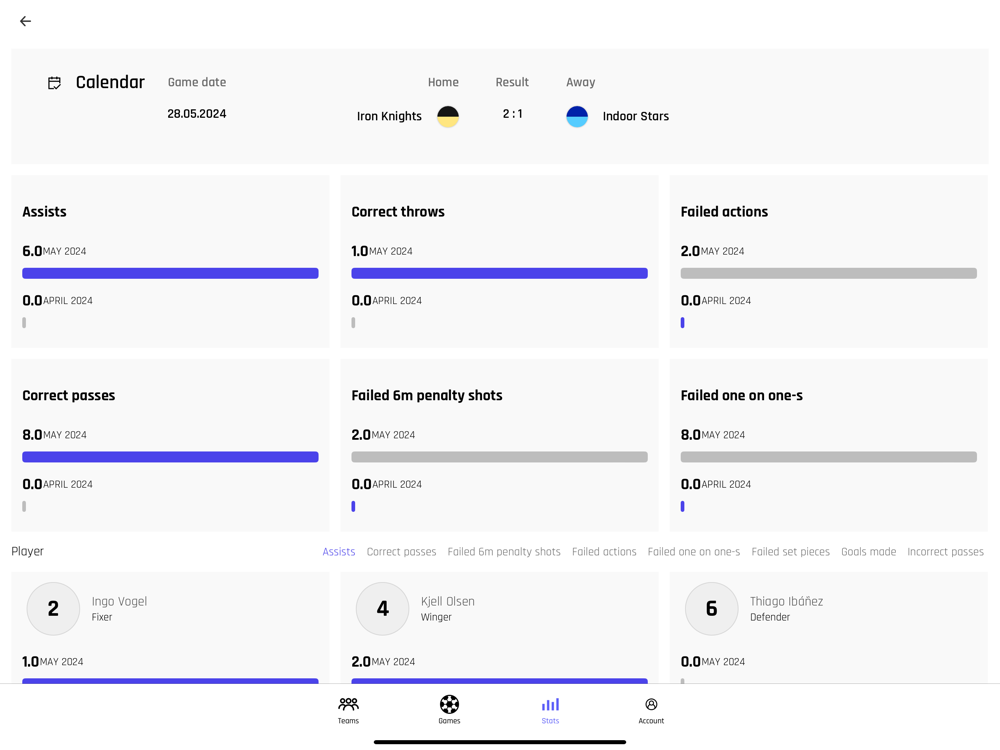Open Ingo Vogel's number 2 avatar

[x=53, y=608]
